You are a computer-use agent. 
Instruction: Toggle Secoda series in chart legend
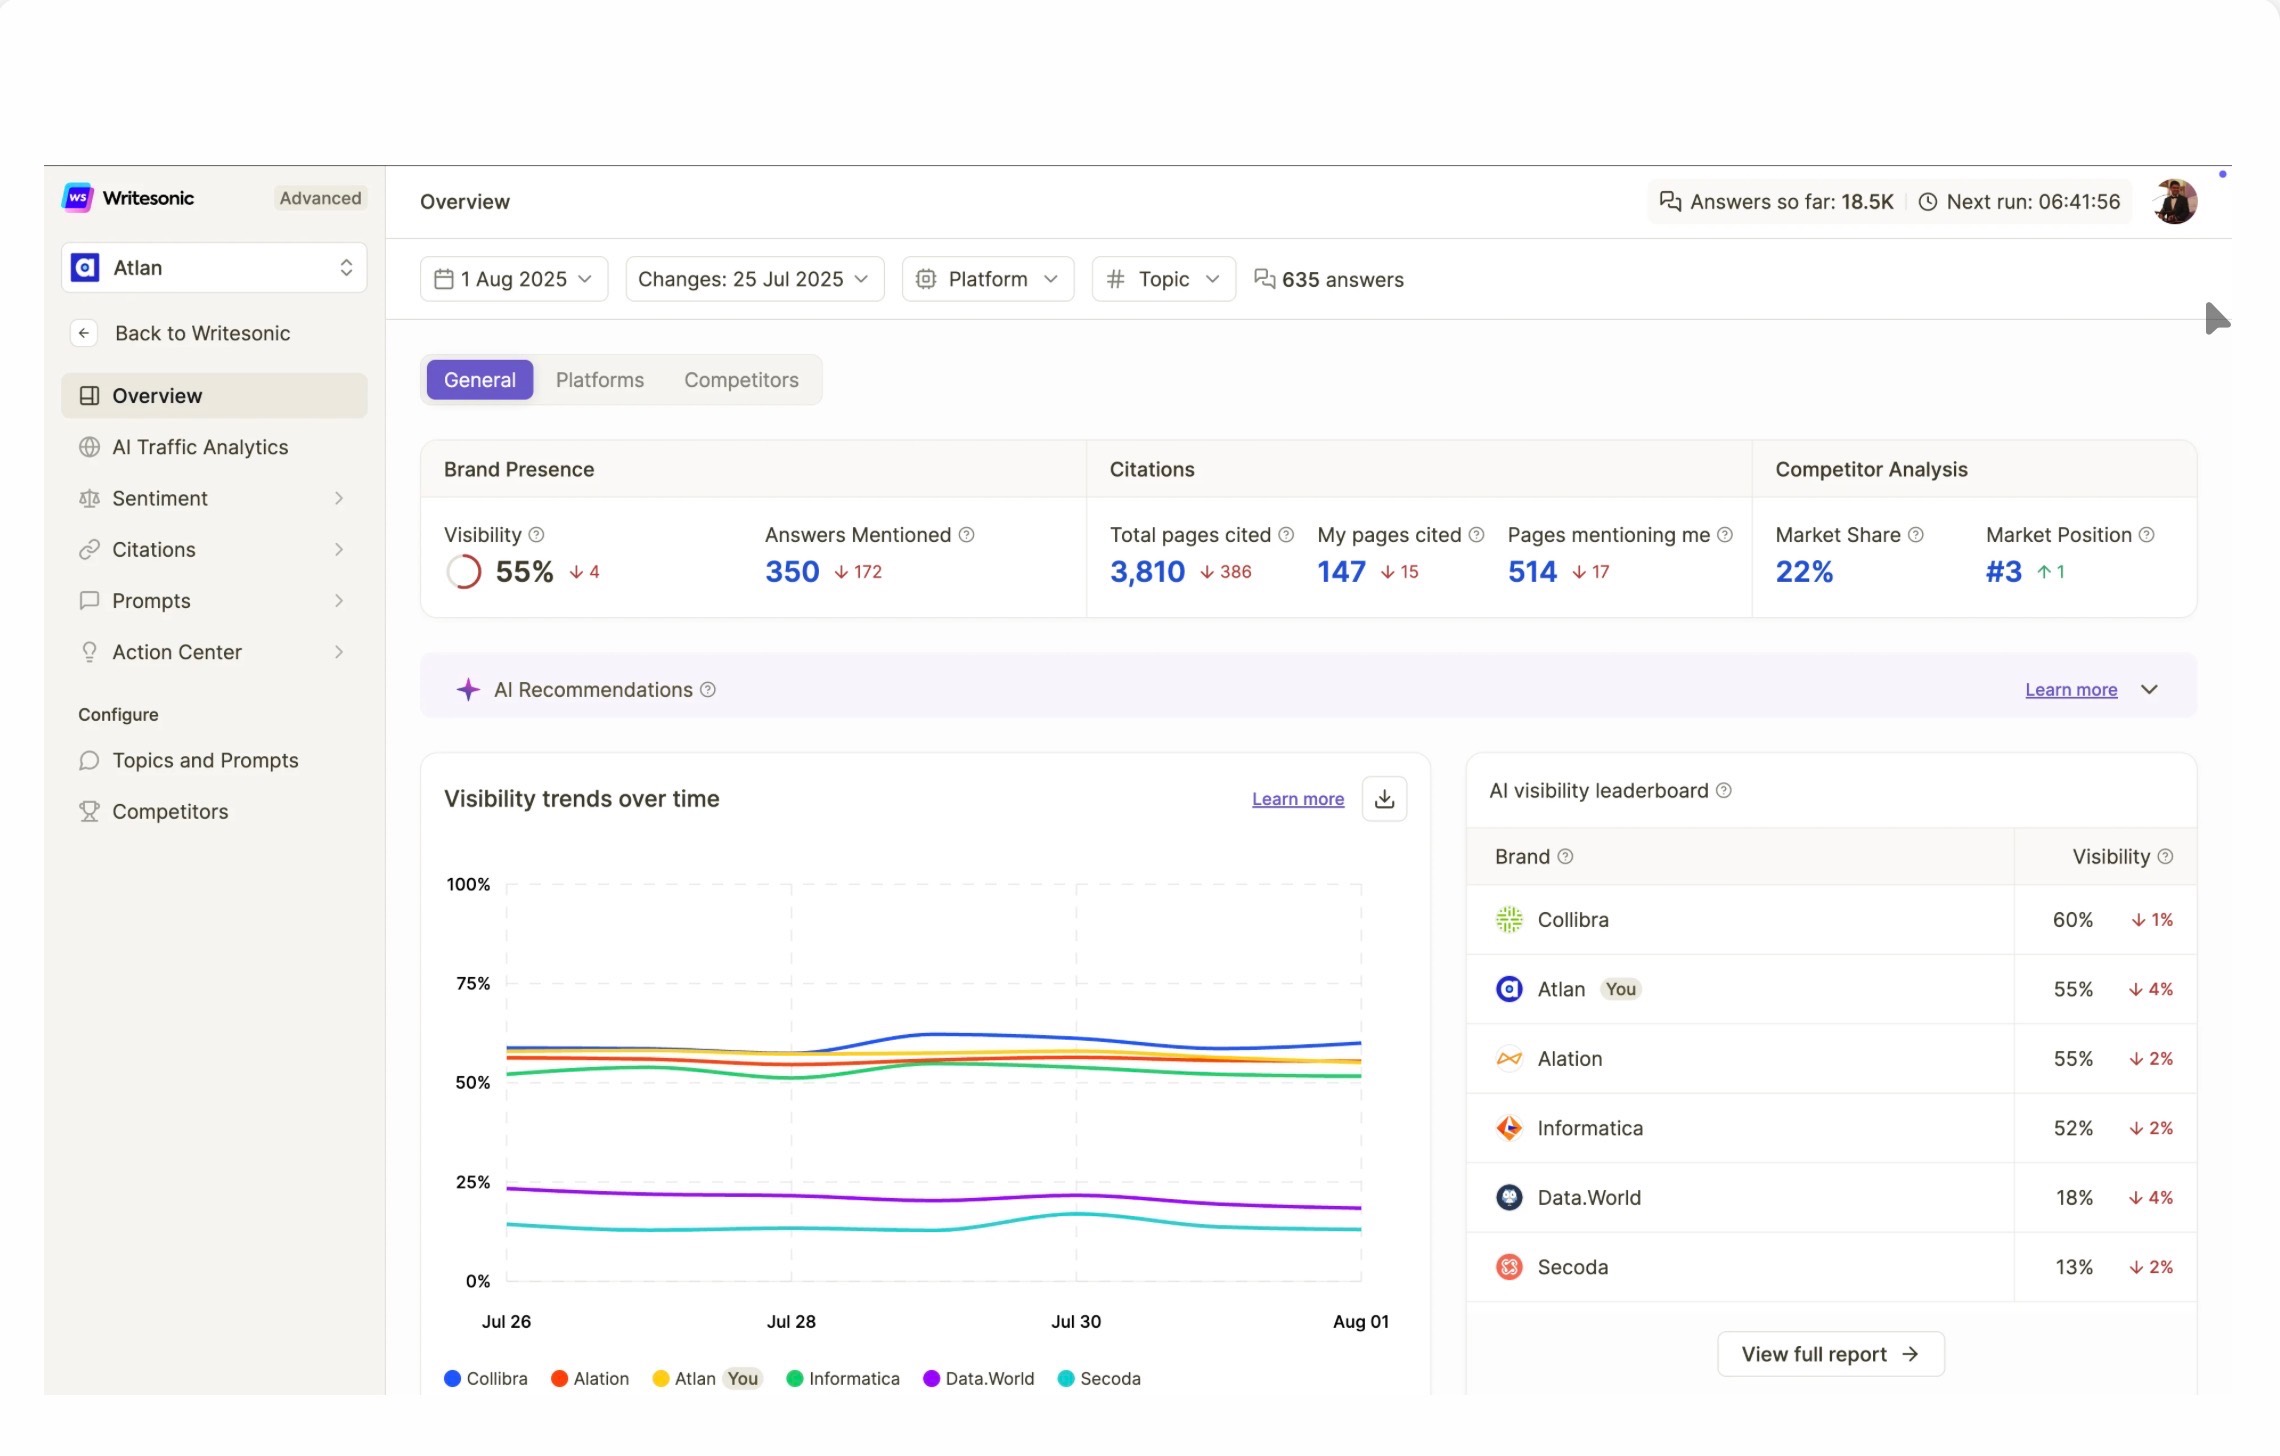(x=1099, y=1379)
